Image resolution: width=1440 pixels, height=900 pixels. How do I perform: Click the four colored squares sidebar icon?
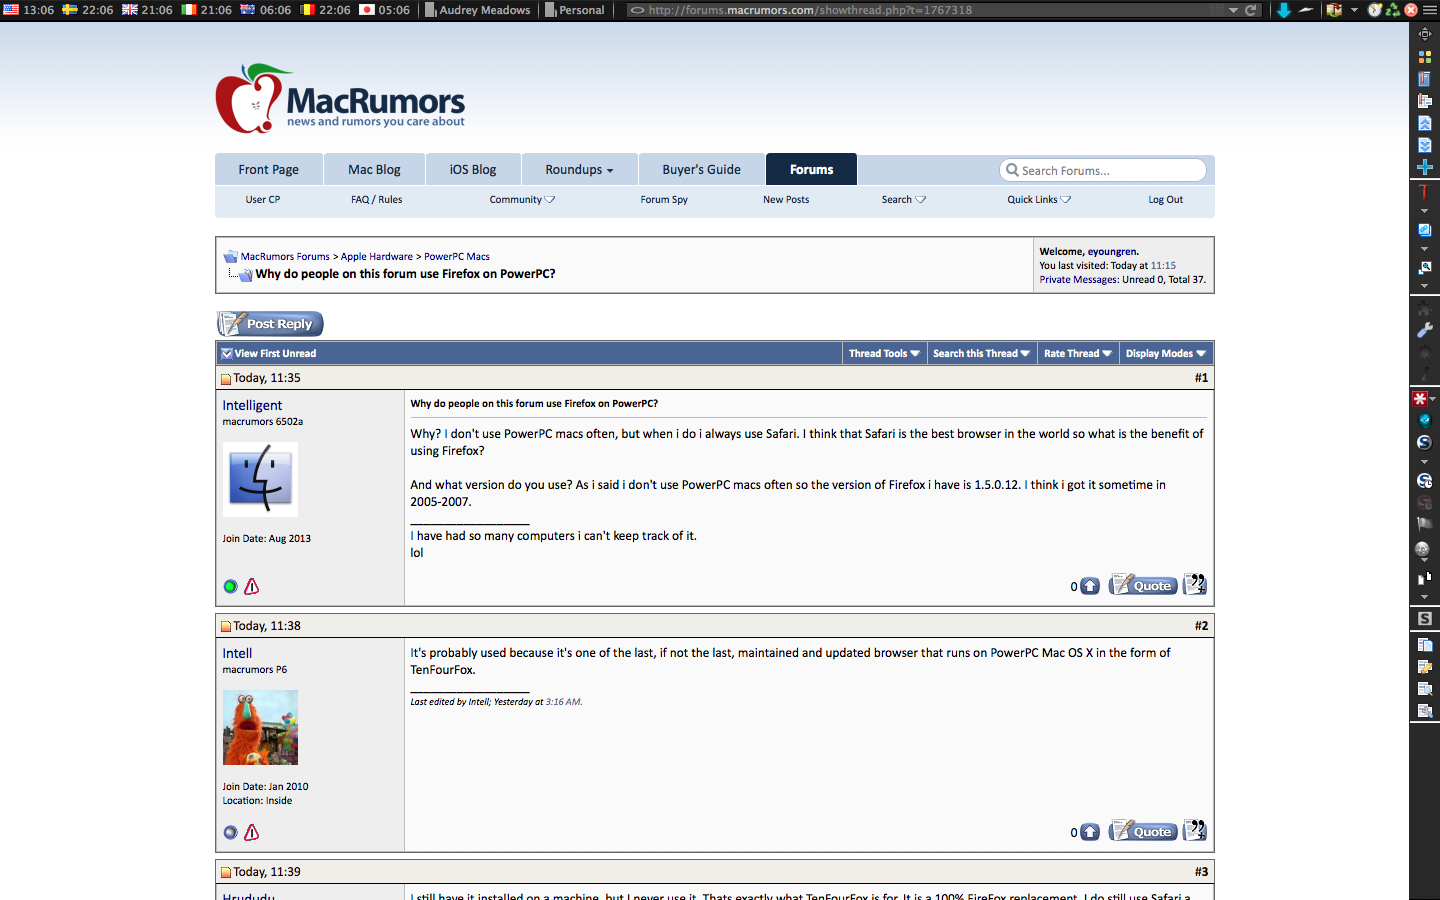point(1424,57)
